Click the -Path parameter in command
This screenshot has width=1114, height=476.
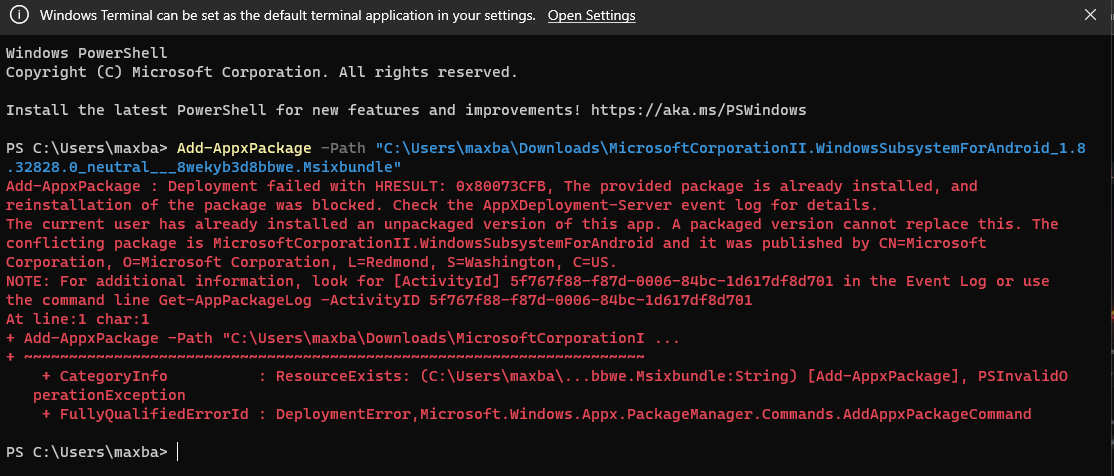coord(344,148)
